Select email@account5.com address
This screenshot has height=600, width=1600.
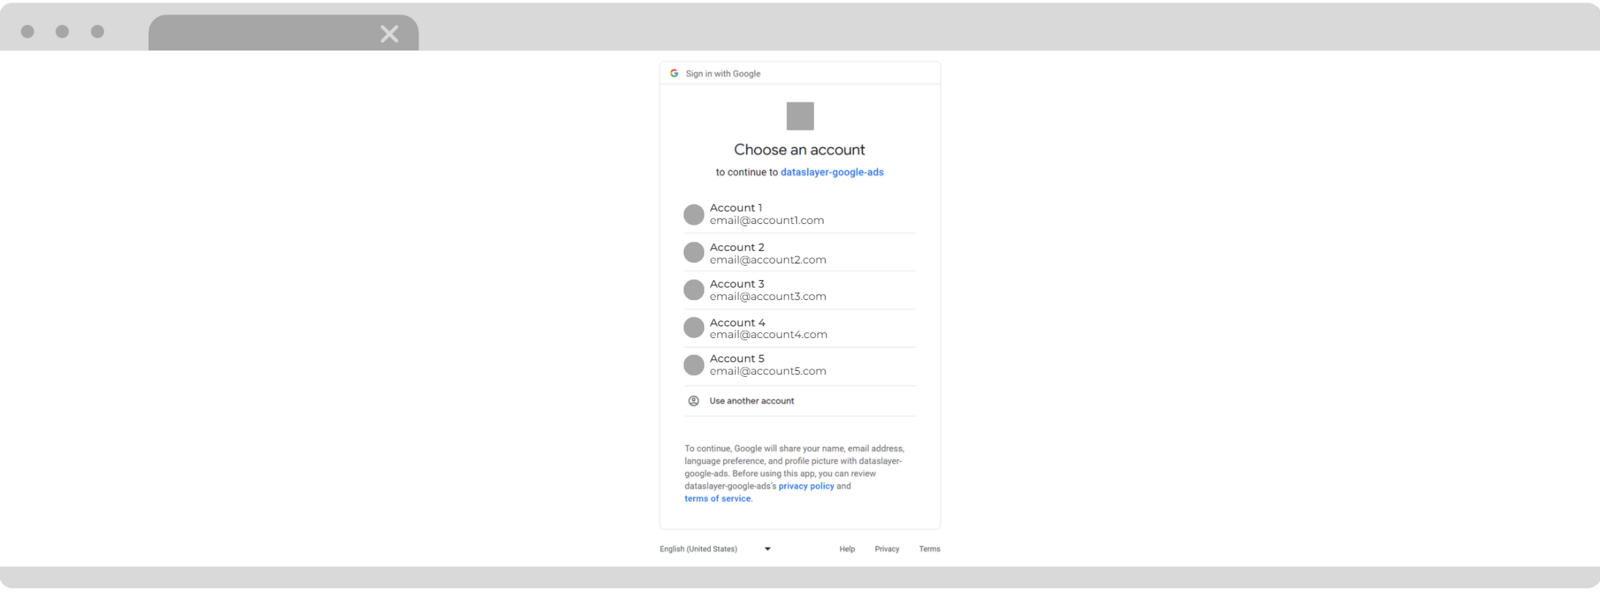[x=768, y=371]
